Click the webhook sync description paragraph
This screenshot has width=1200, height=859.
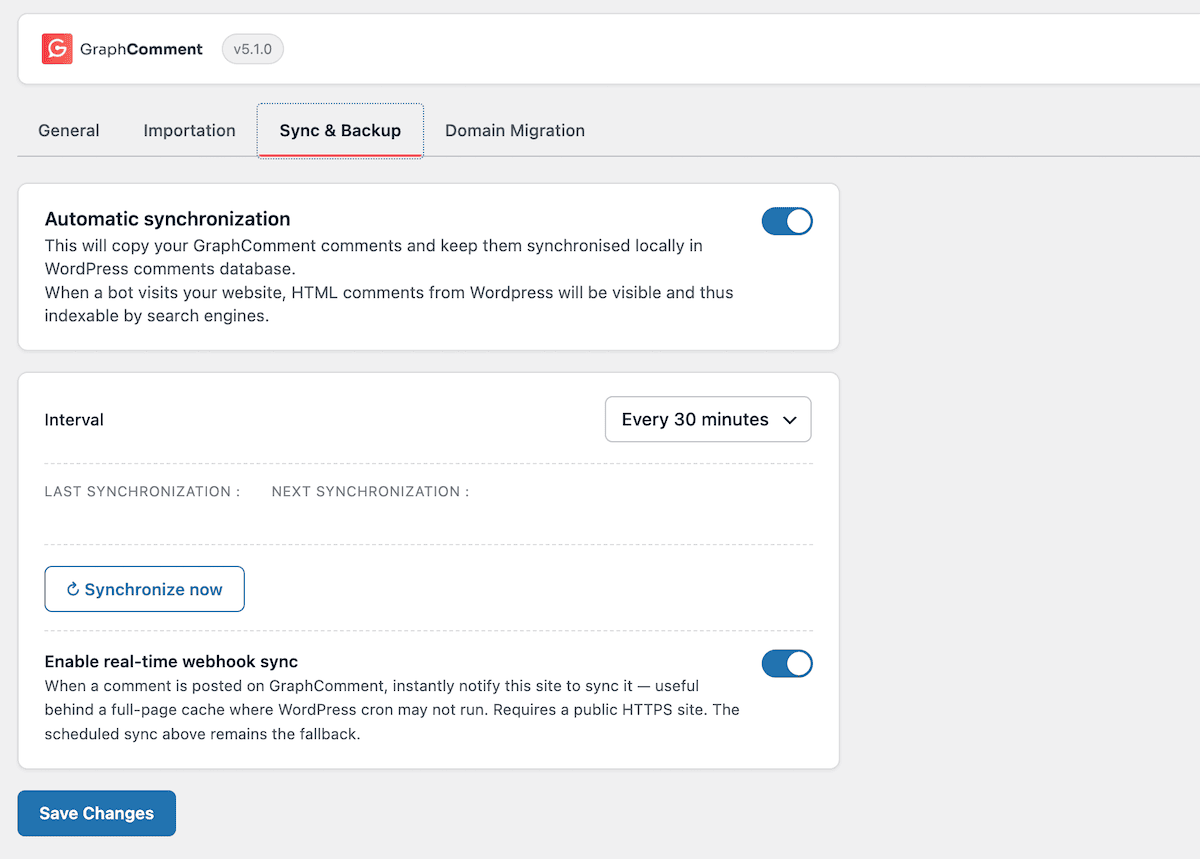[x=392, y=710]
